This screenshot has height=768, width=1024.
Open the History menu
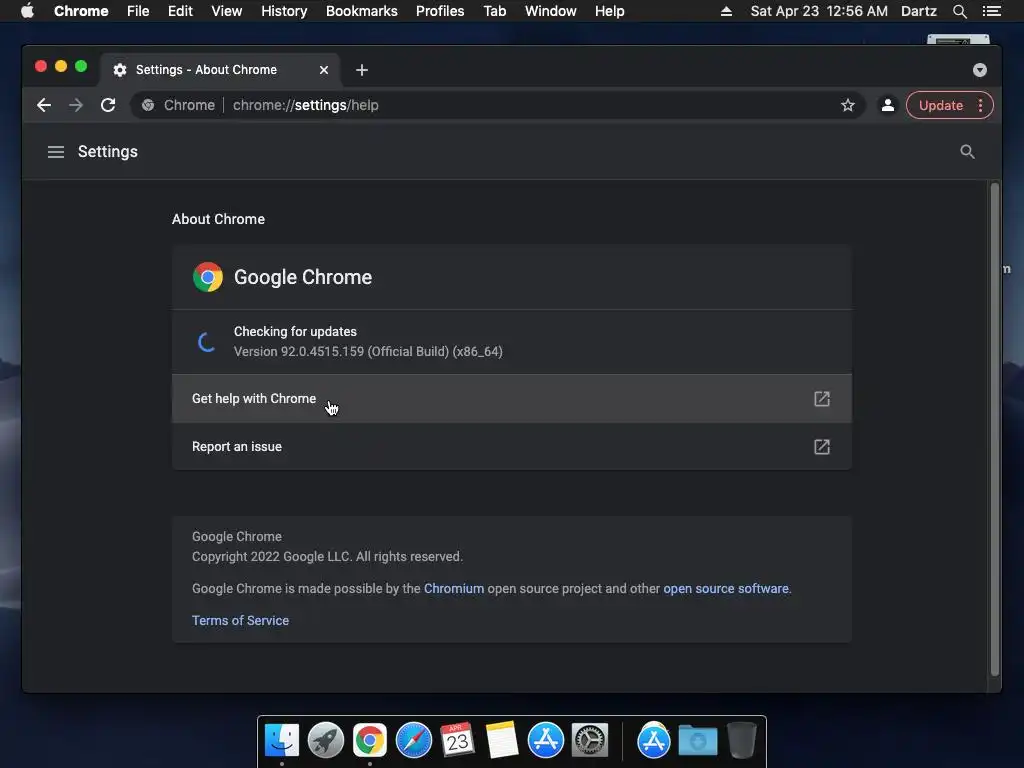click(x=284, y=11)
